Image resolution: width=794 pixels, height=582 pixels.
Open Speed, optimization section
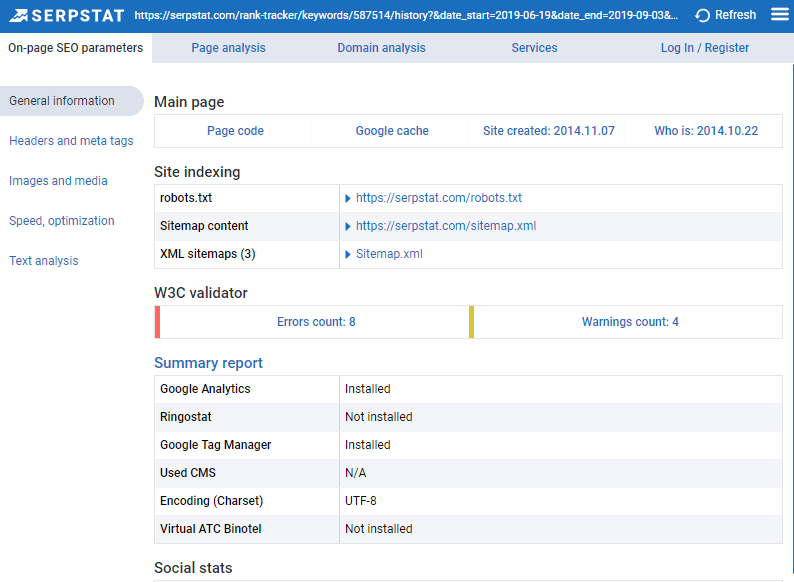coord(62,221)
